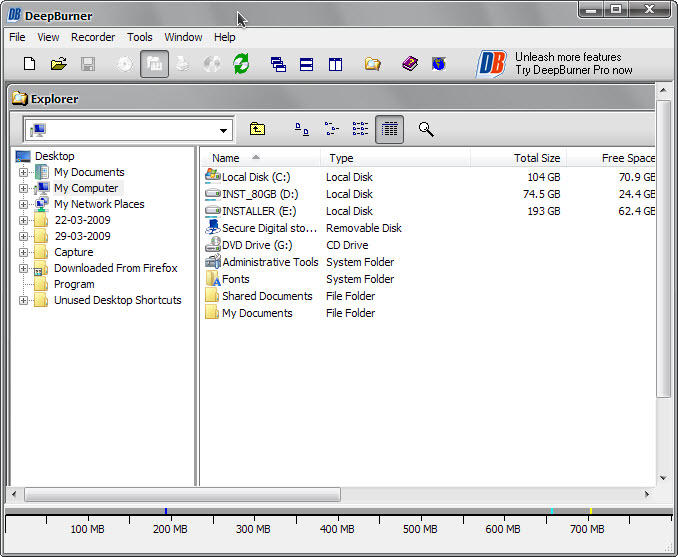
Task: Open the Recorder menu
Action: pos(93,37)
